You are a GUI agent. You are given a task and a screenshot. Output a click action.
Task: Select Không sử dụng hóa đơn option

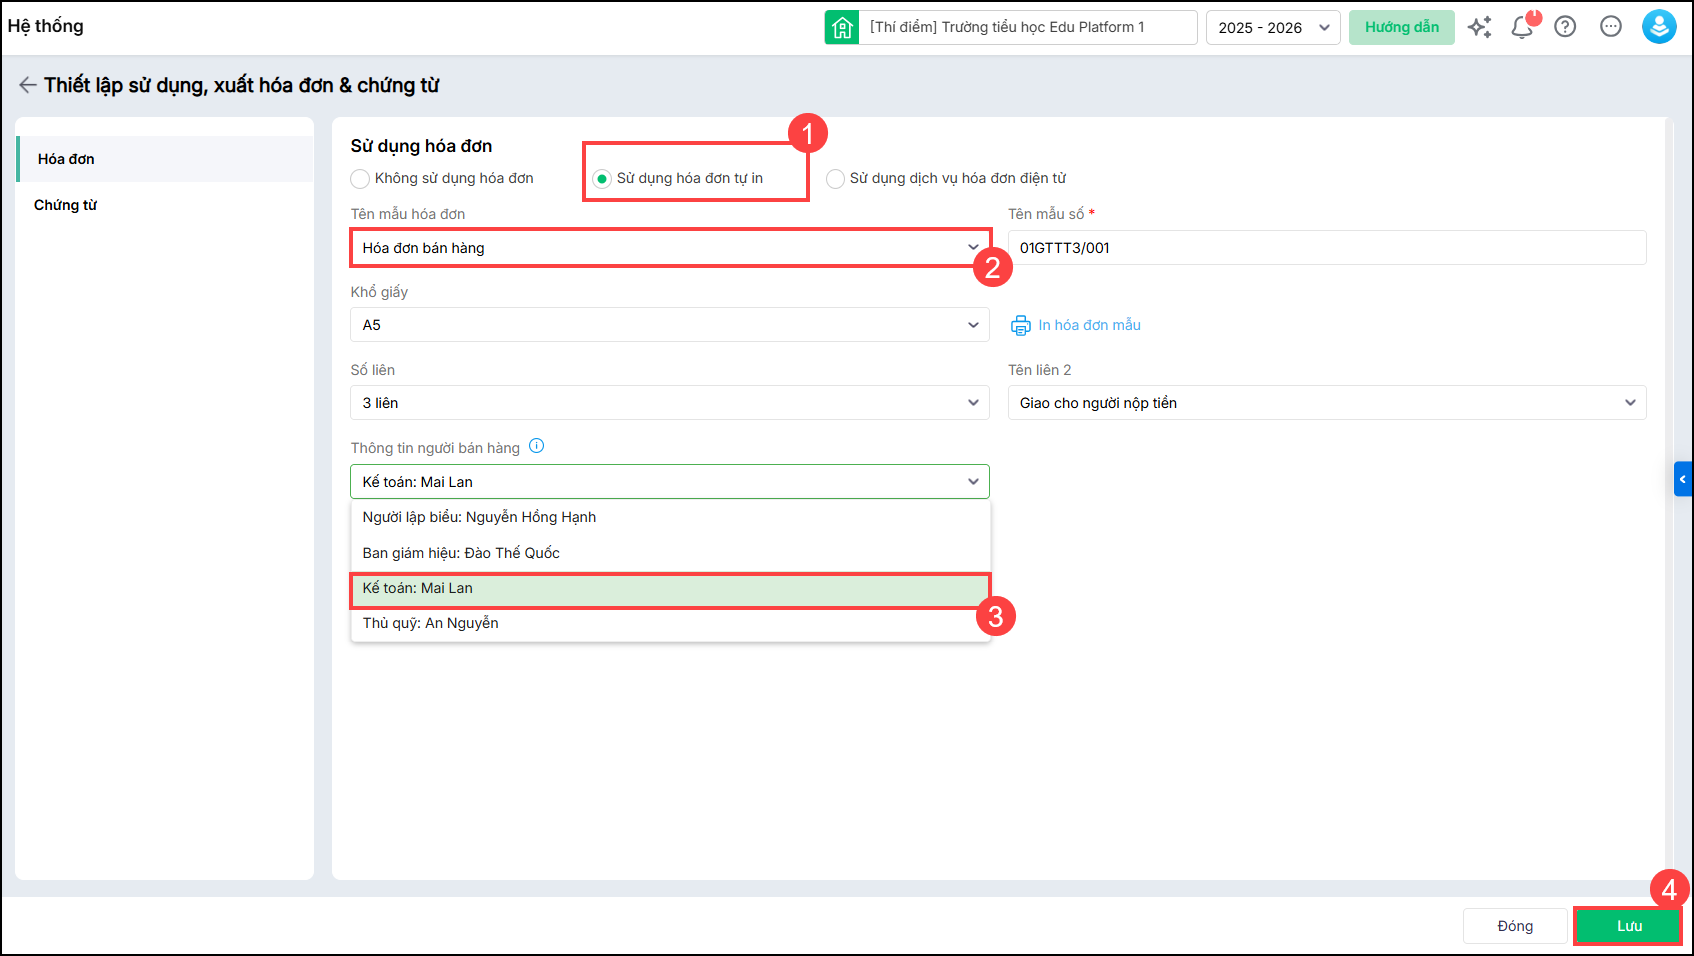point(360,179)
